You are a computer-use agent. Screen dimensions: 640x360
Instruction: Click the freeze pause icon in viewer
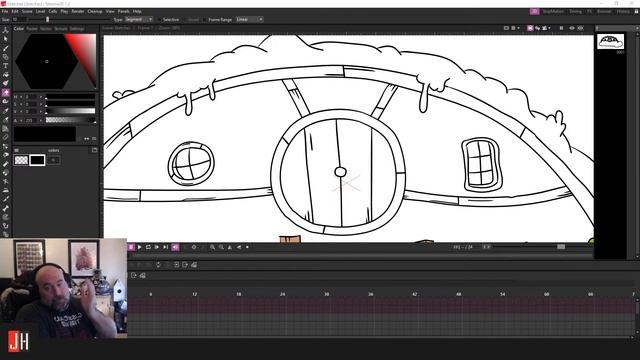561,28
